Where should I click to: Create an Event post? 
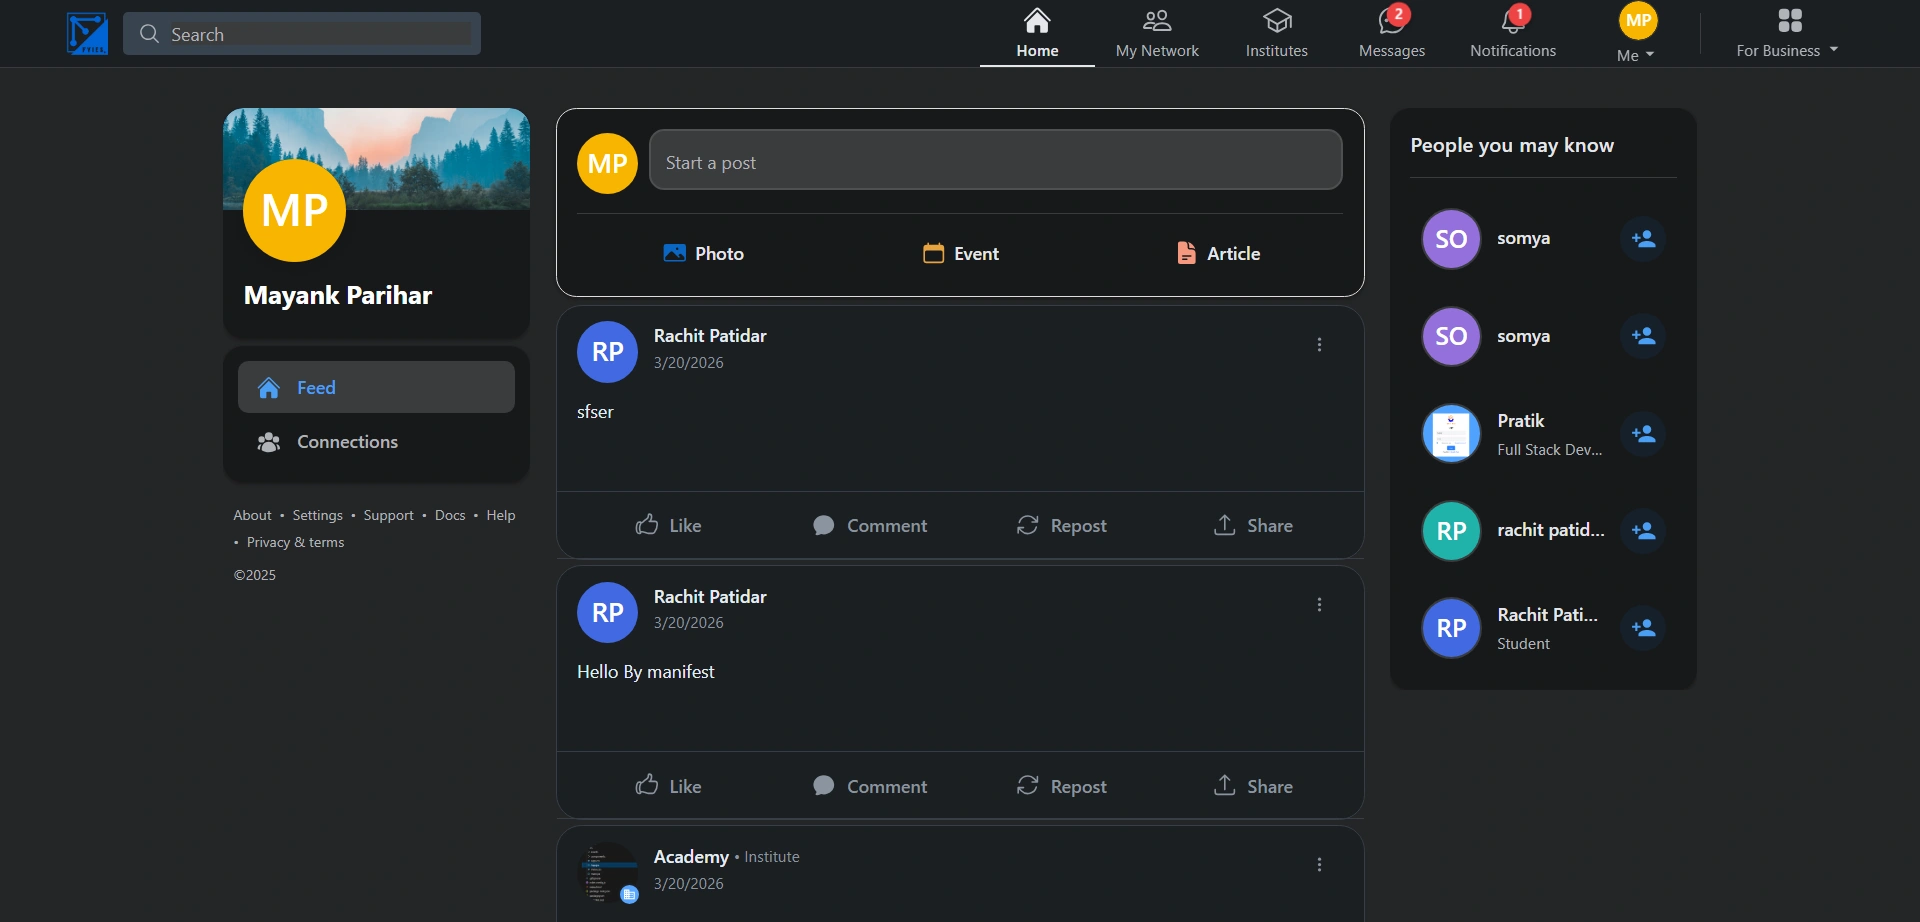pos(960,254)
